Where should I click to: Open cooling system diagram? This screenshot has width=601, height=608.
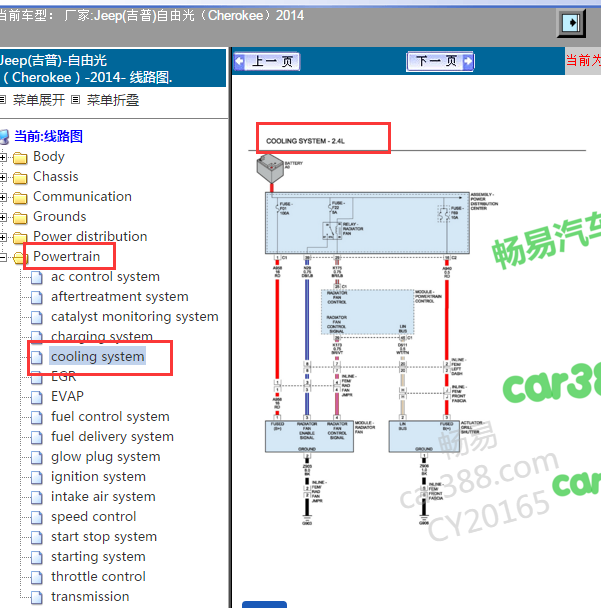(x=98, y=356)
